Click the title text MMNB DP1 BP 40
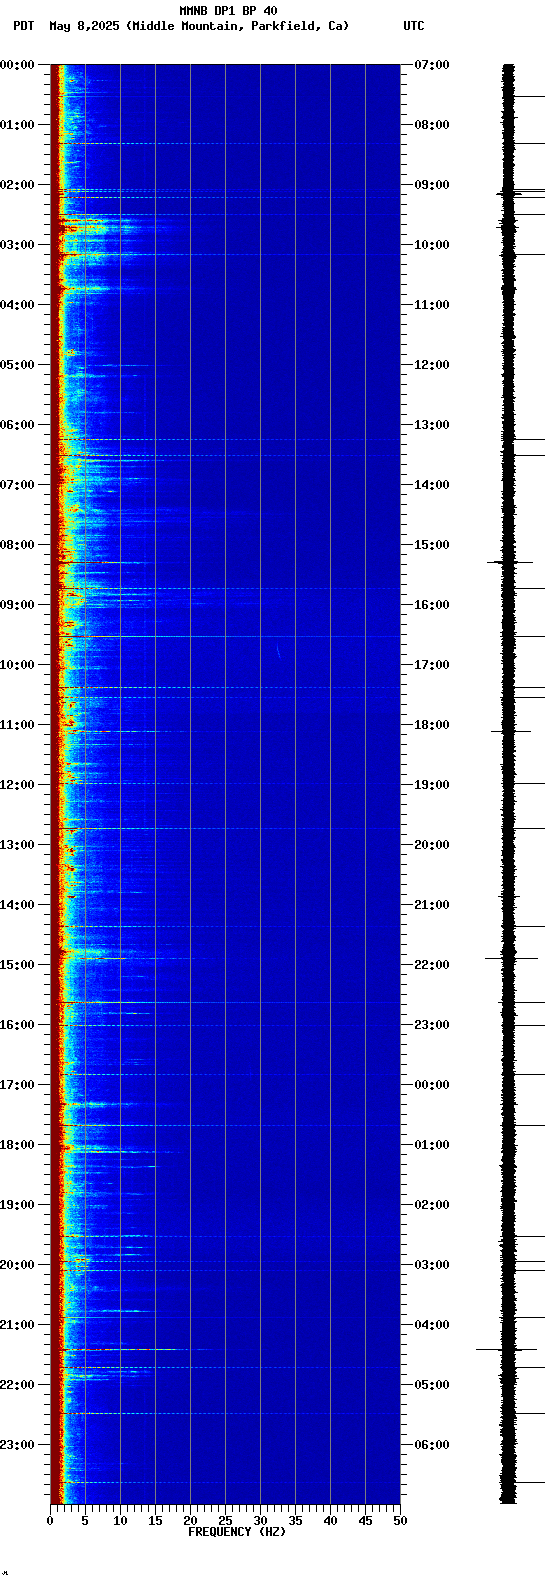The height and width of the screenshot is (1584, 552). [228, 11]
